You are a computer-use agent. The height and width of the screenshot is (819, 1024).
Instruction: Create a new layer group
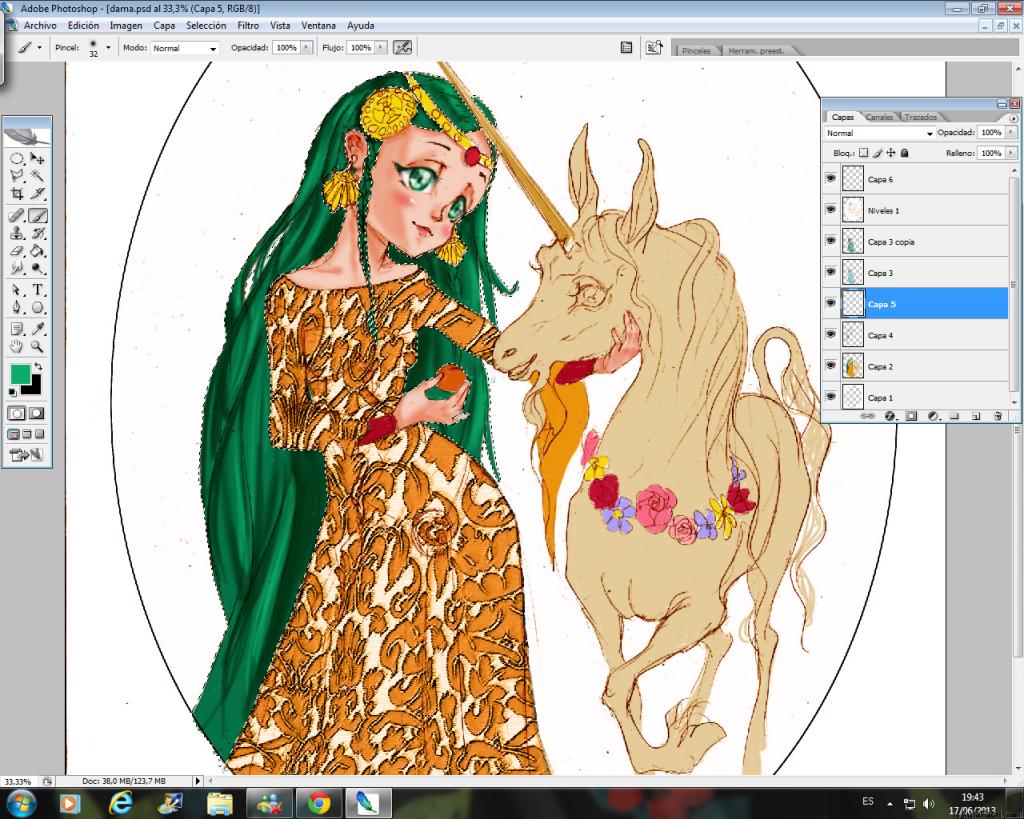(x=954, y=416)
